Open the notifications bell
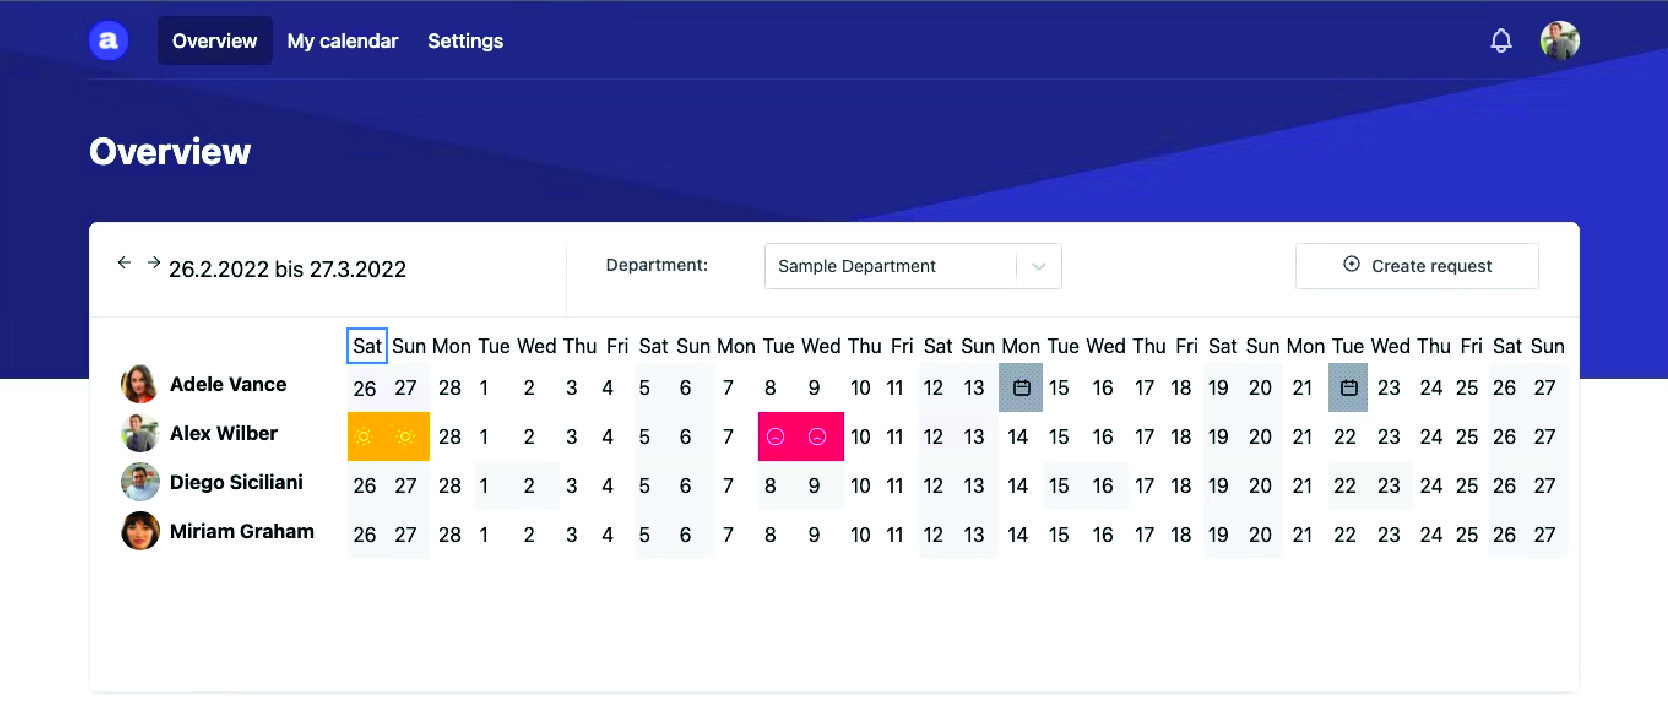1668x727 pixels. click(x=1501, y=40)
